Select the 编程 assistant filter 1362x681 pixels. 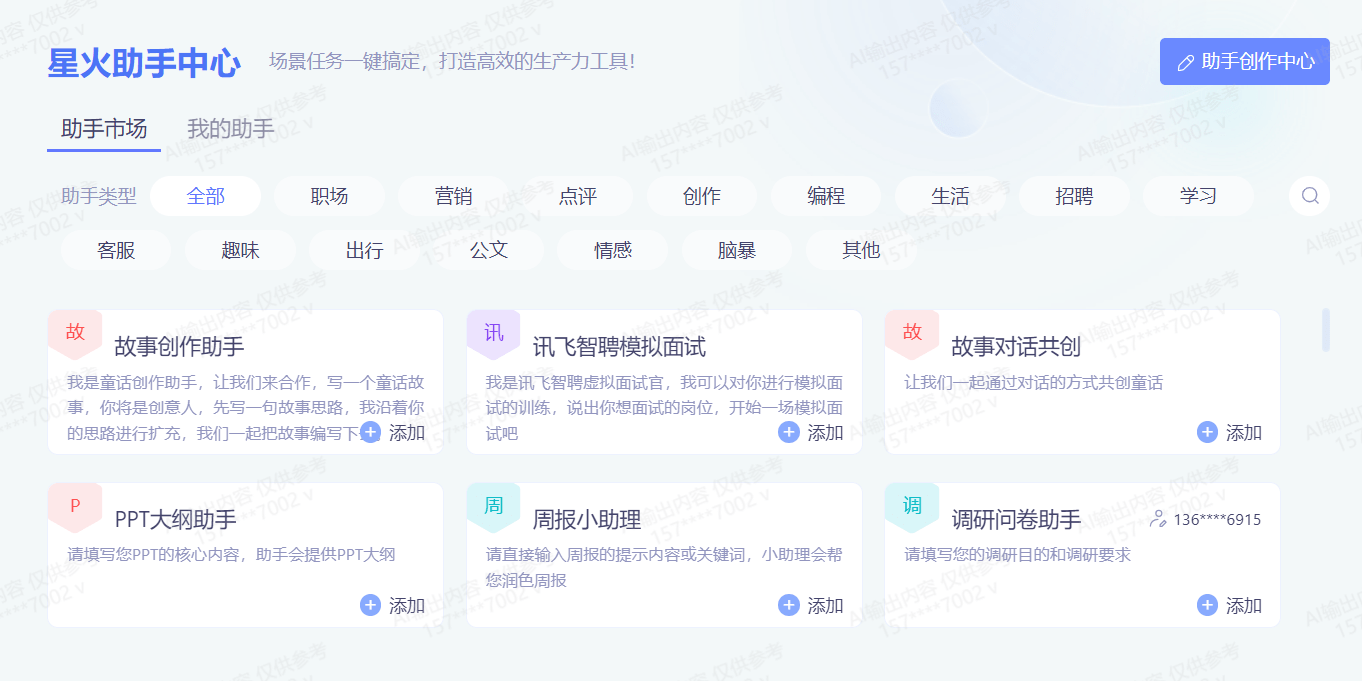click(x=826, y=196)
